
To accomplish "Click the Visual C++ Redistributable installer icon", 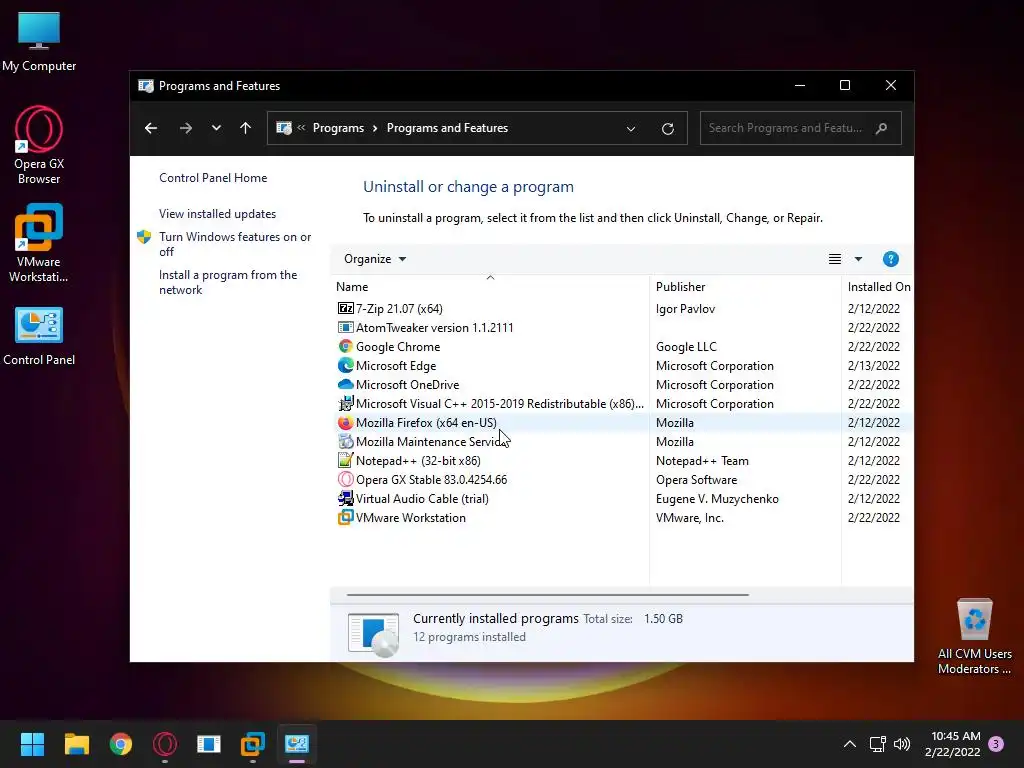I will coord(345,403).
